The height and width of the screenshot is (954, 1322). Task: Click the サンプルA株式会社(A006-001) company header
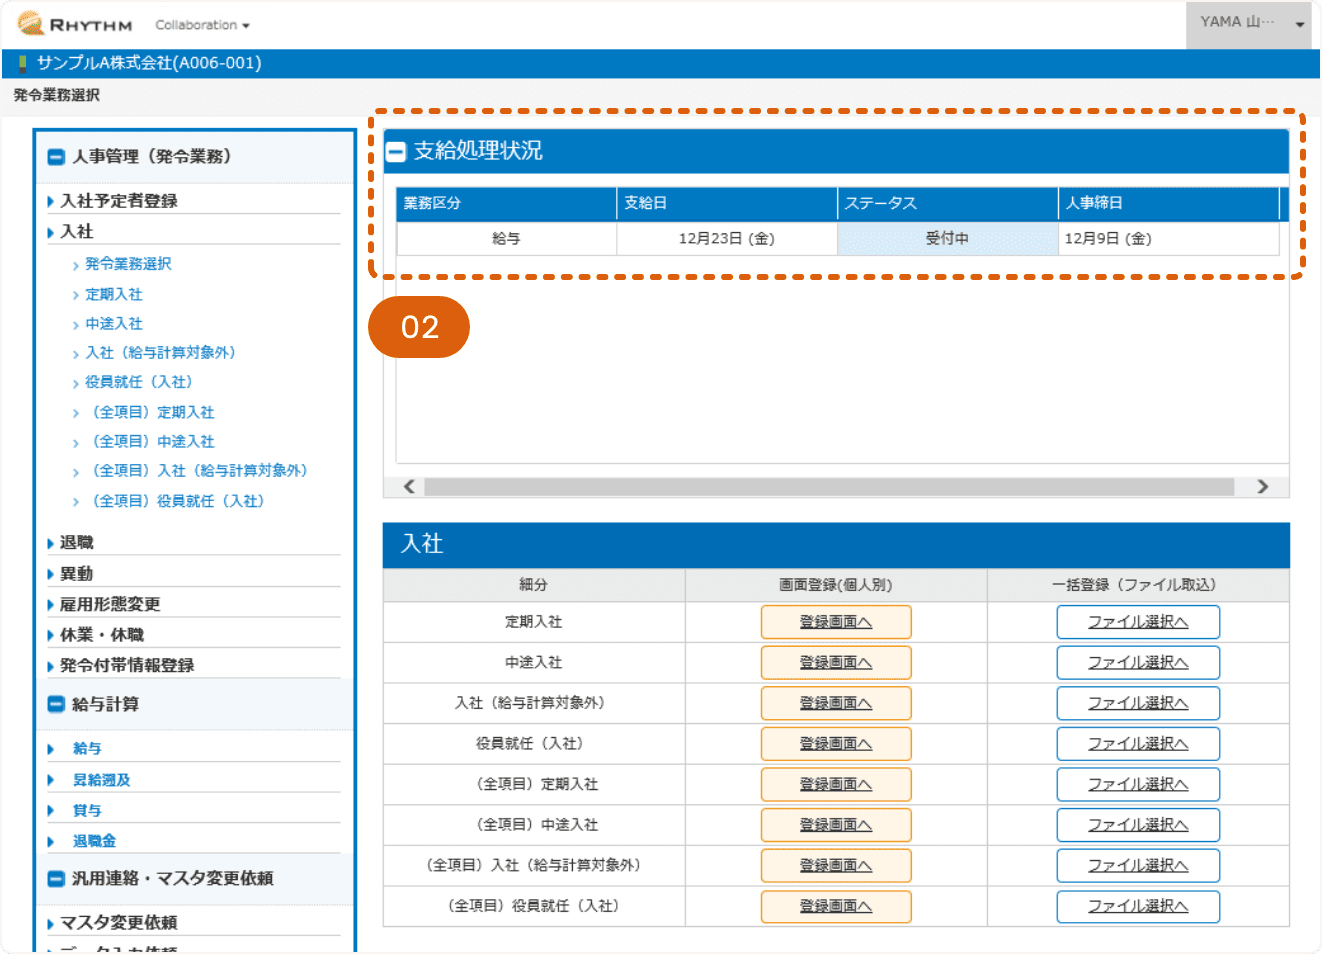(149, 63)
